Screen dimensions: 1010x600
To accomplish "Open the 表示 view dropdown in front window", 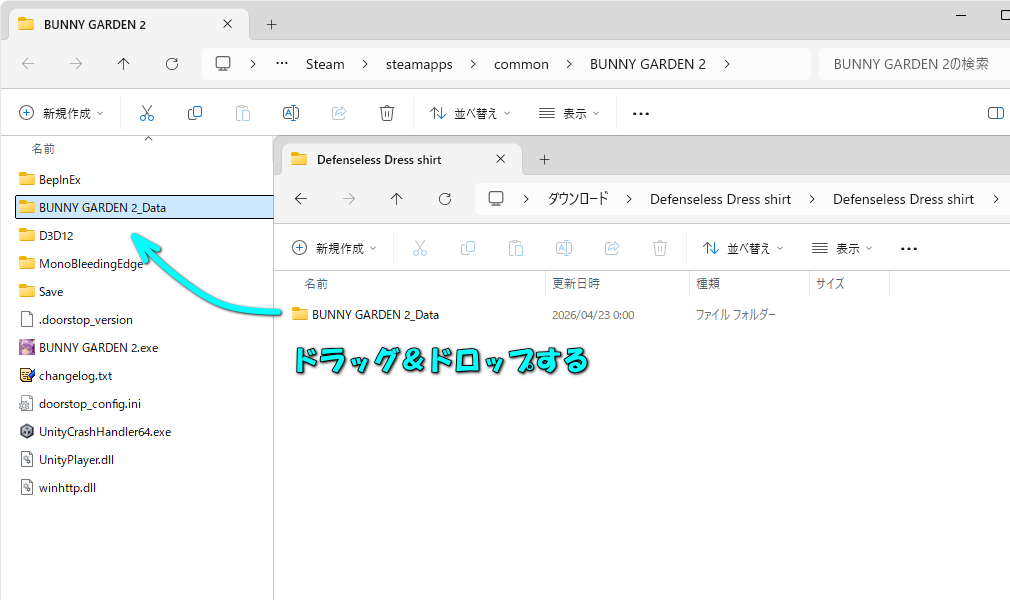I will point(842,248).
